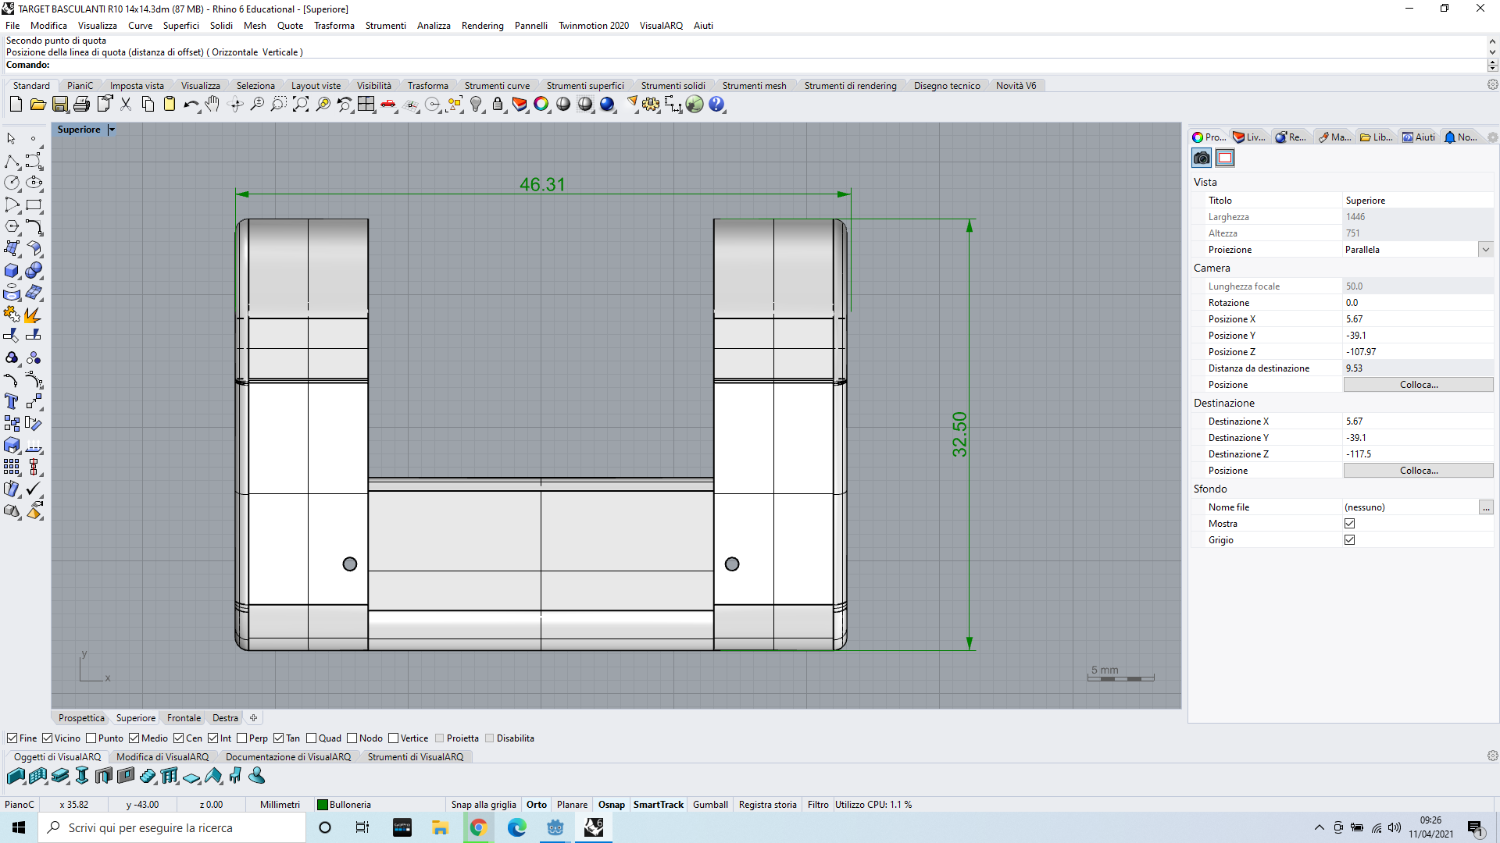Click the Pan hand tool icon
1500x843 pixels.
213,104
